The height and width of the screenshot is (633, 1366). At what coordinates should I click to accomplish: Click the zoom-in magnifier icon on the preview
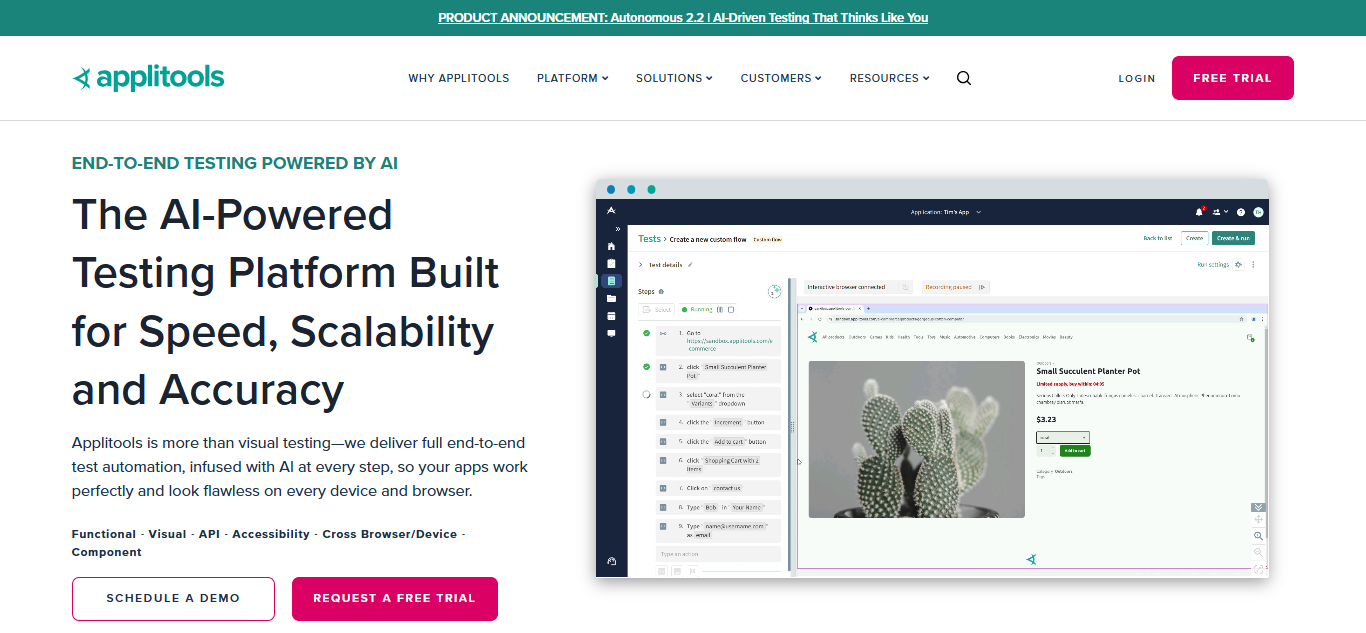pyautogui.click(x=1259, y=535)
